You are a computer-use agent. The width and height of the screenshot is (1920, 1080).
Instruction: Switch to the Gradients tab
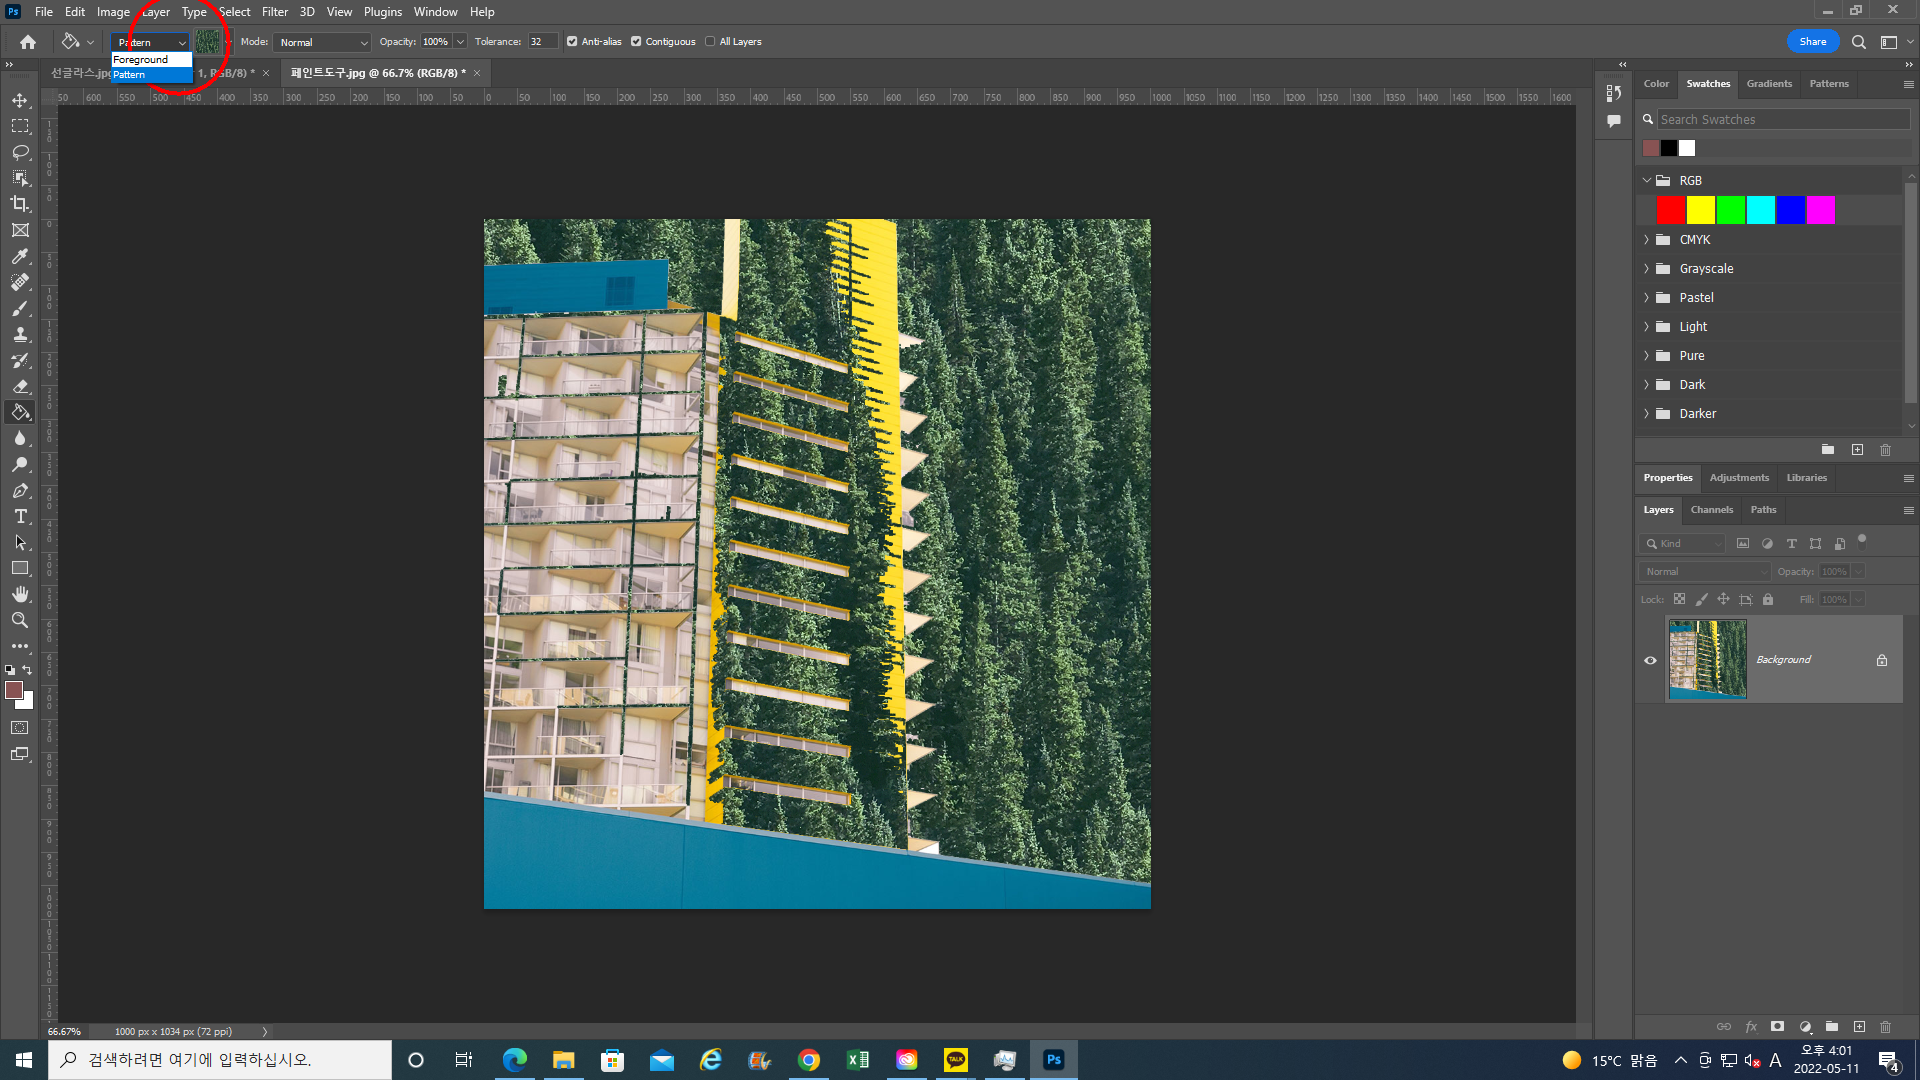[1769, 84]
